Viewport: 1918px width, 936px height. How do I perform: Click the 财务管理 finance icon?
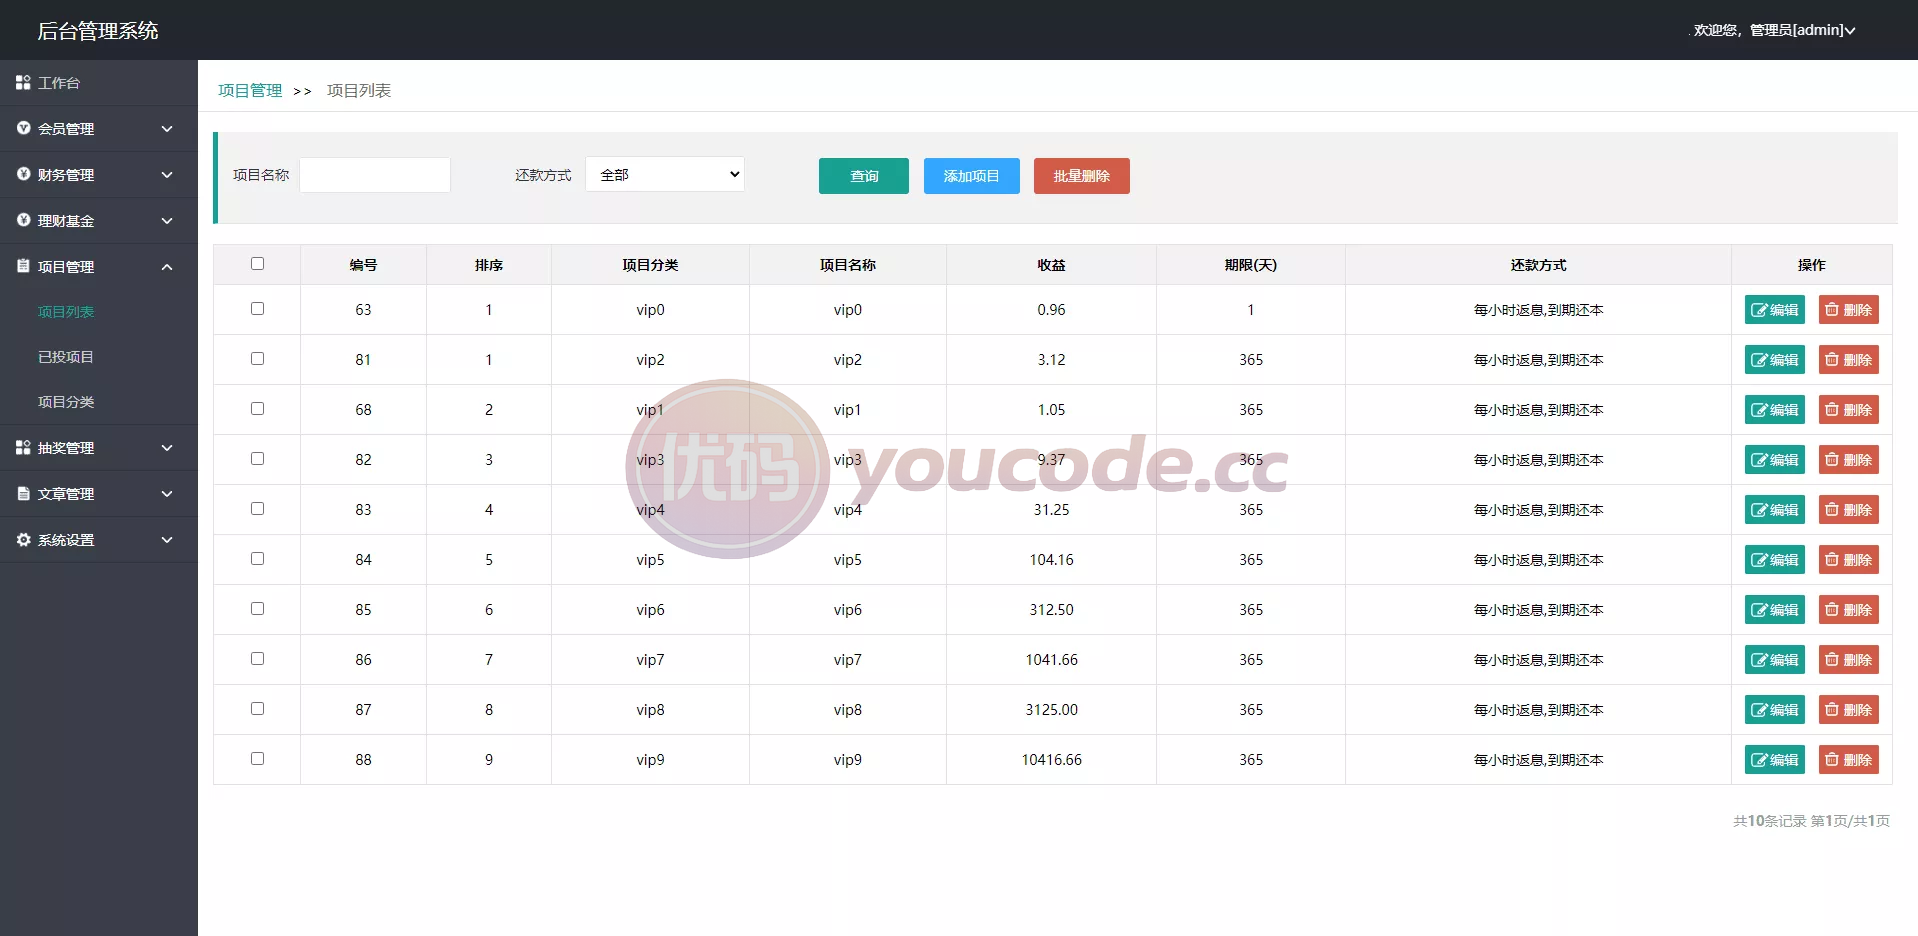(x=23, y=174)
